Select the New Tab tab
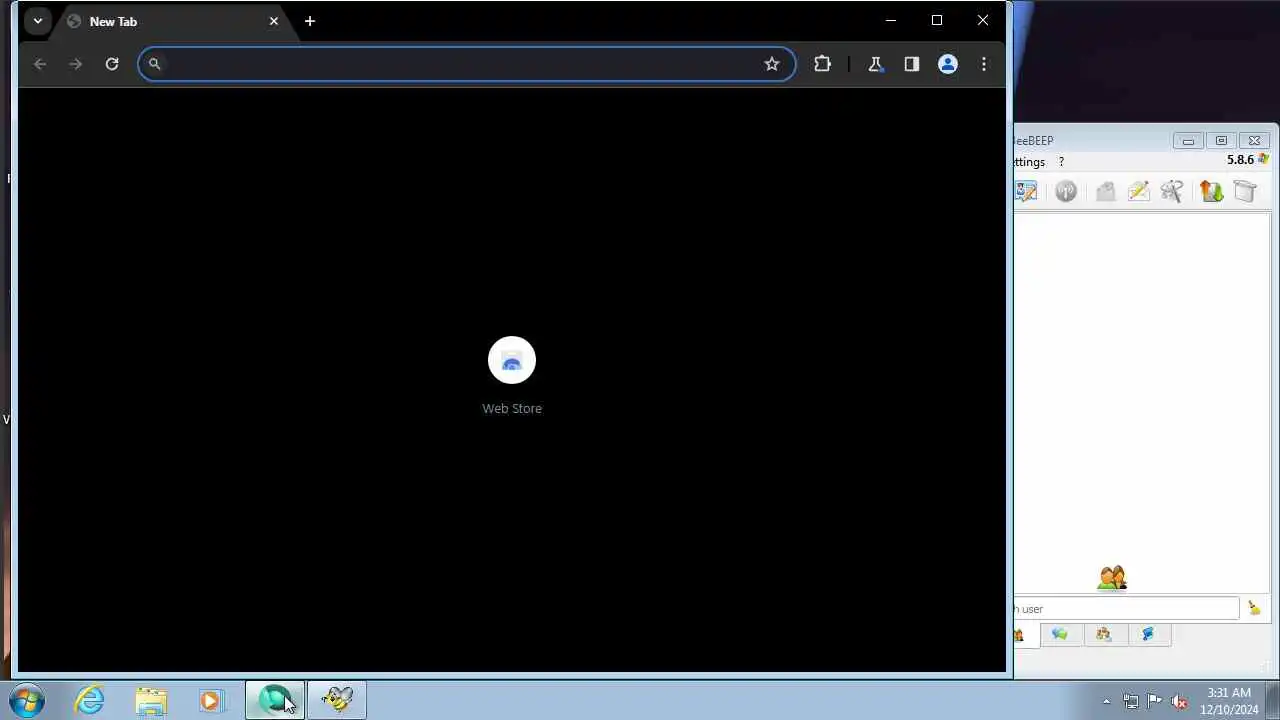This screenshot has width=1280, height=720. (172, 21)
